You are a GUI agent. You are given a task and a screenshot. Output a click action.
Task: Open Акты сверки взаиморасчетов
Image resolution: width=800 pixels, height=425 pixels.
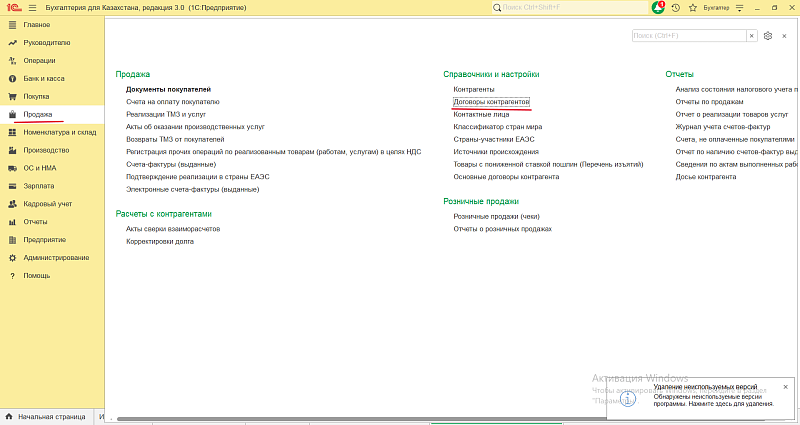(x=173, y=229)
